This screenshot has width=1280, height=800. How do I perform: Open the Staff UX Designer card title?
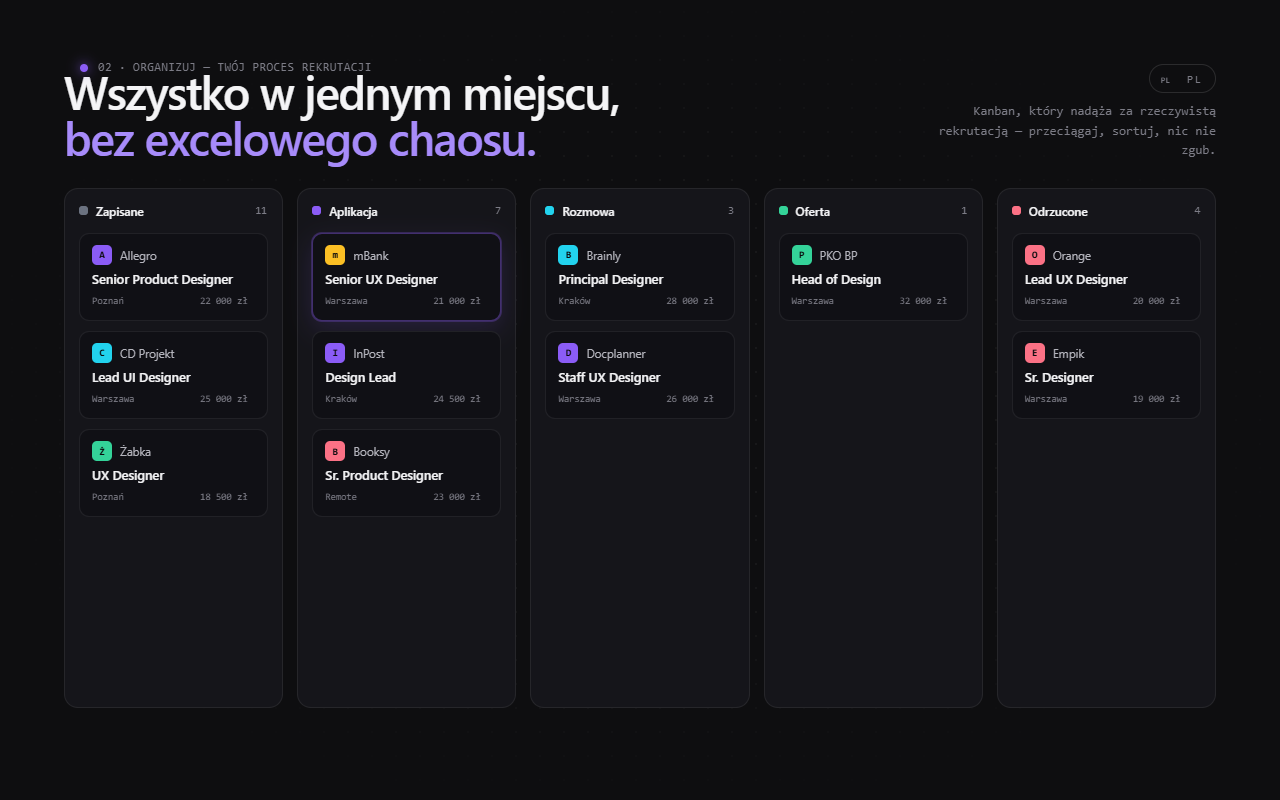click(x=609, y=378)
